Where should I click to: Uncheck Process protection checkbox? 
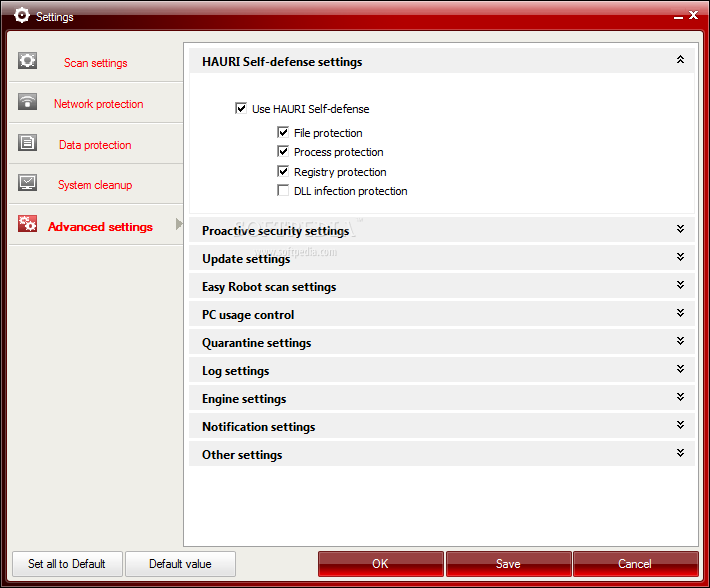[283, 152]
